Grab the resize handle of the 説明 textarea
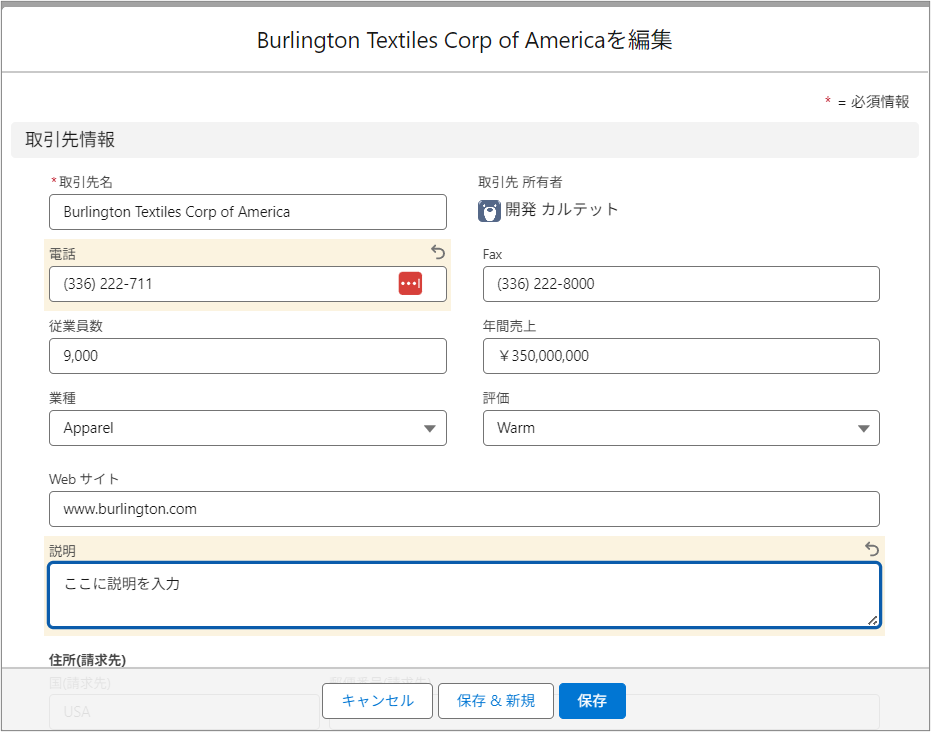 pyautogui.click(x=873, y=621)
